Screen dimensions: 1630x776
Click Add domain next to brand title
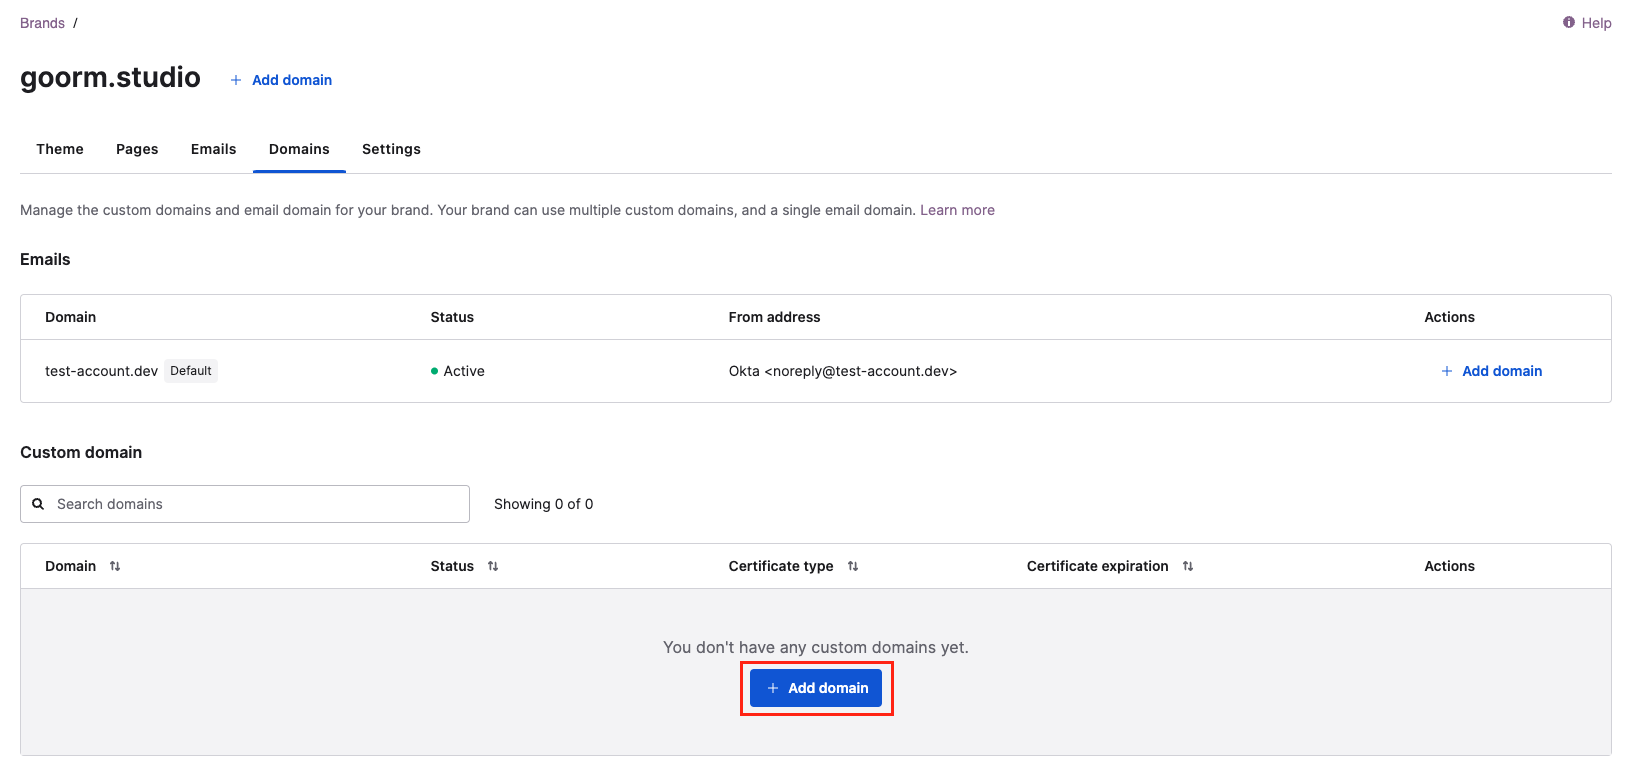(x=292, y=80)
